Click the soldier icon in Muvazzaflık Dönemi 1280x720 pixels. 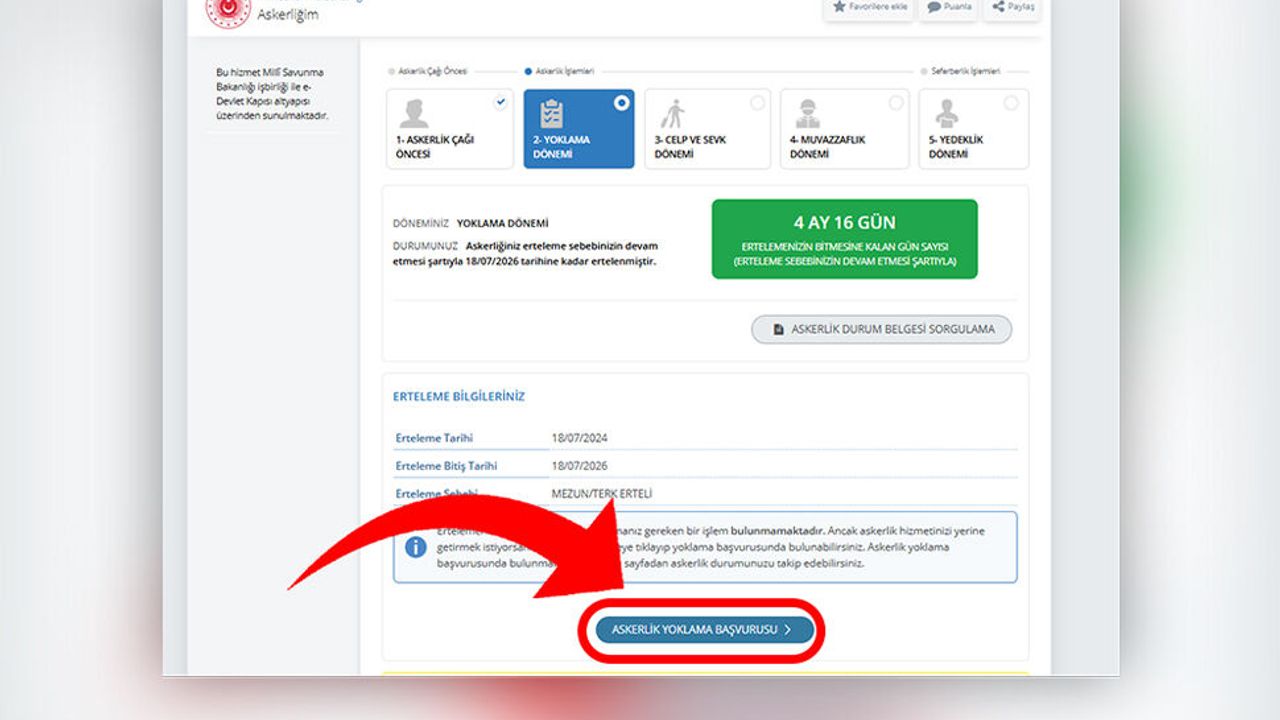[810, 114]
